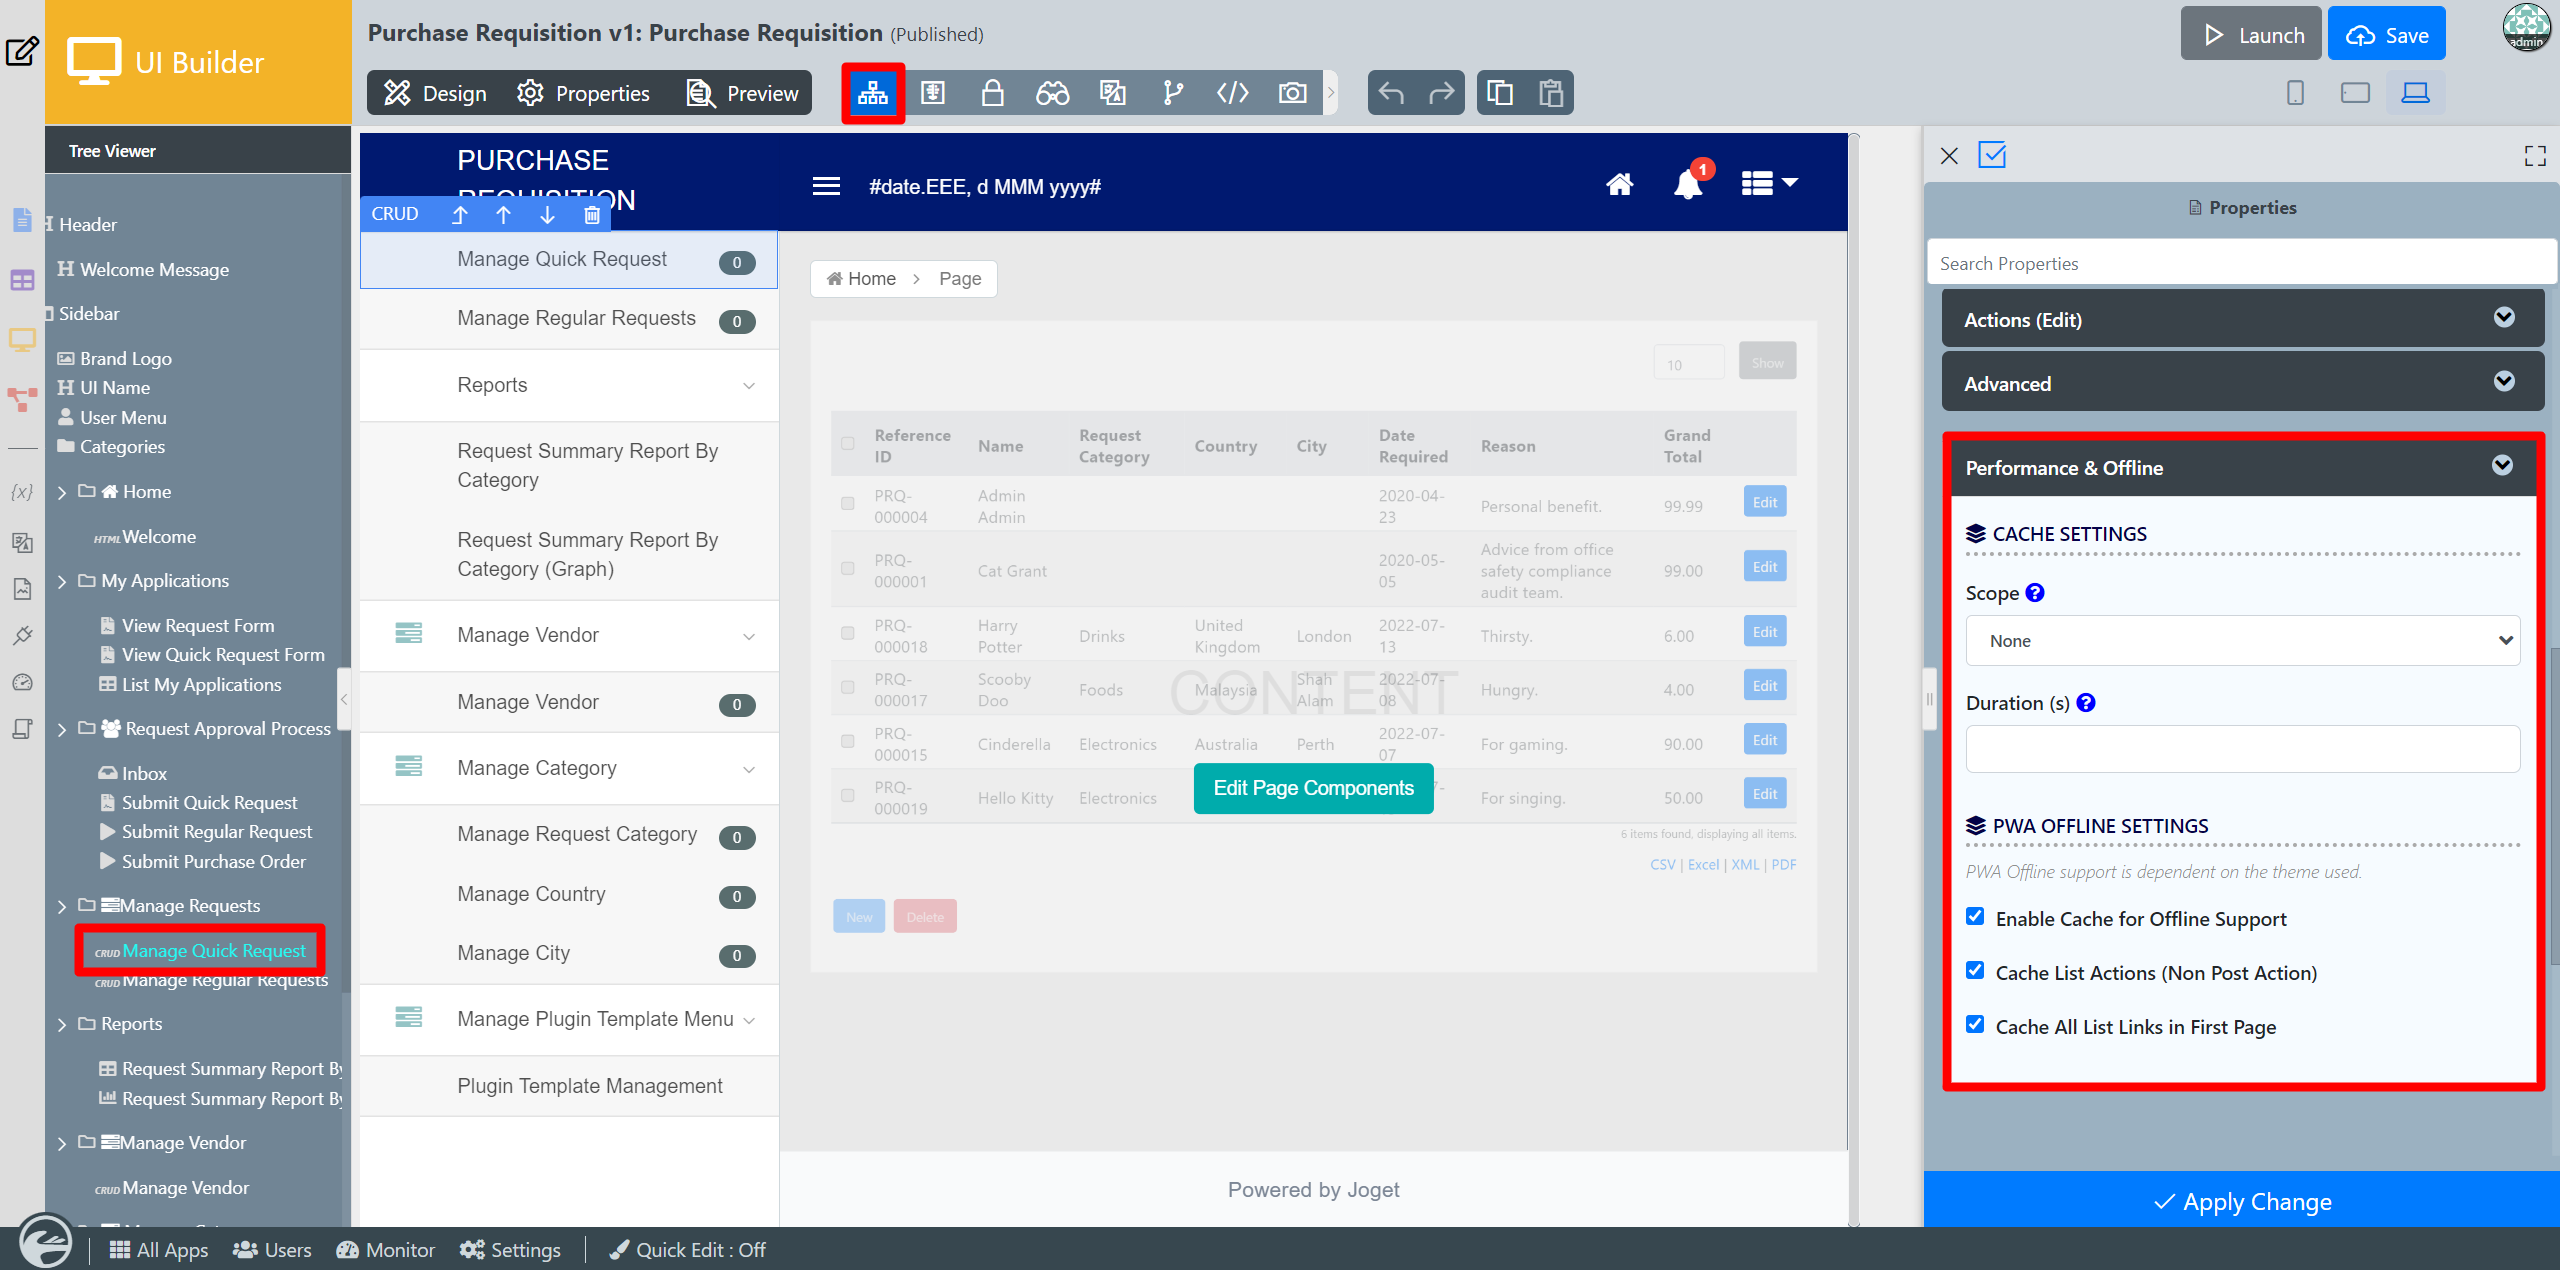Screen dimensions: 2560x1270
Task: Expand the Reports folder in tree
Action: click(x=62, y=1025)
